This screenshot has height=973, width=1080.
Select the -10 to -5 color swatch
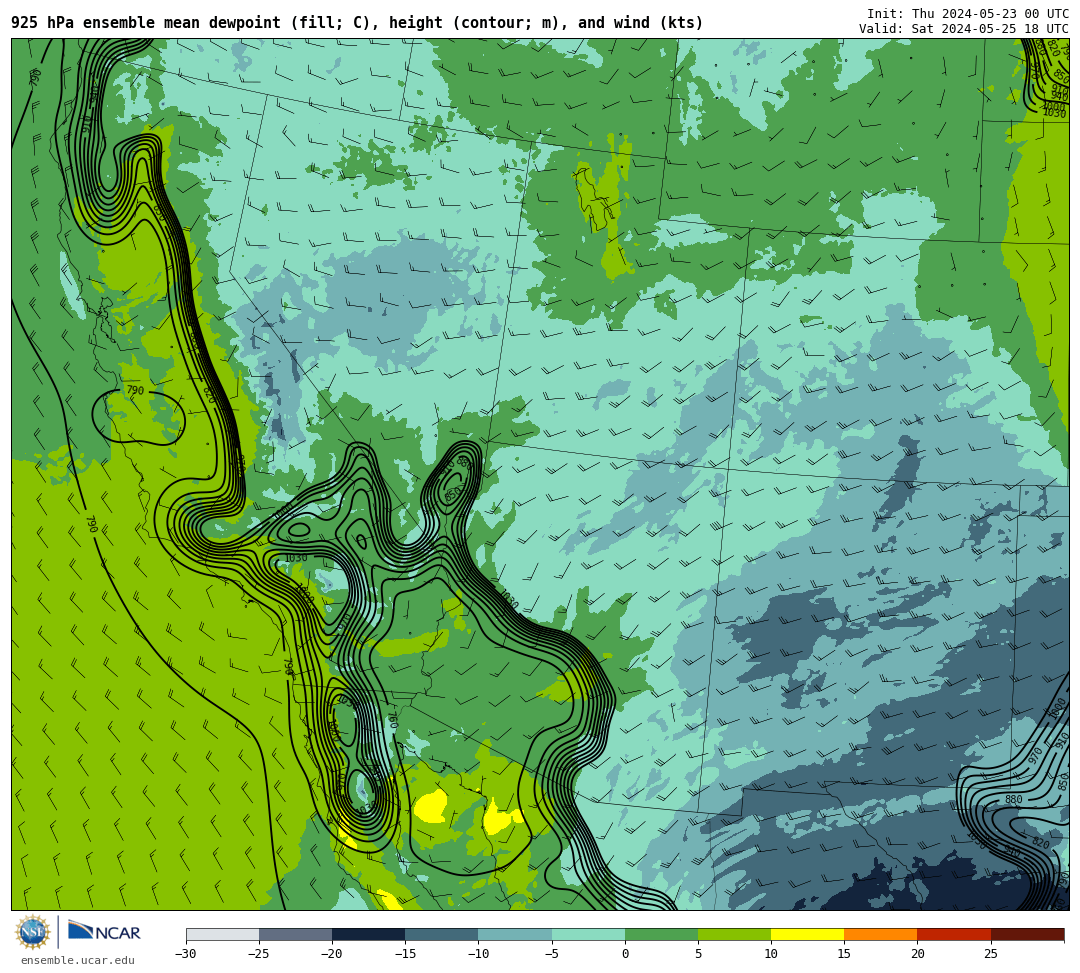point(515,934)
